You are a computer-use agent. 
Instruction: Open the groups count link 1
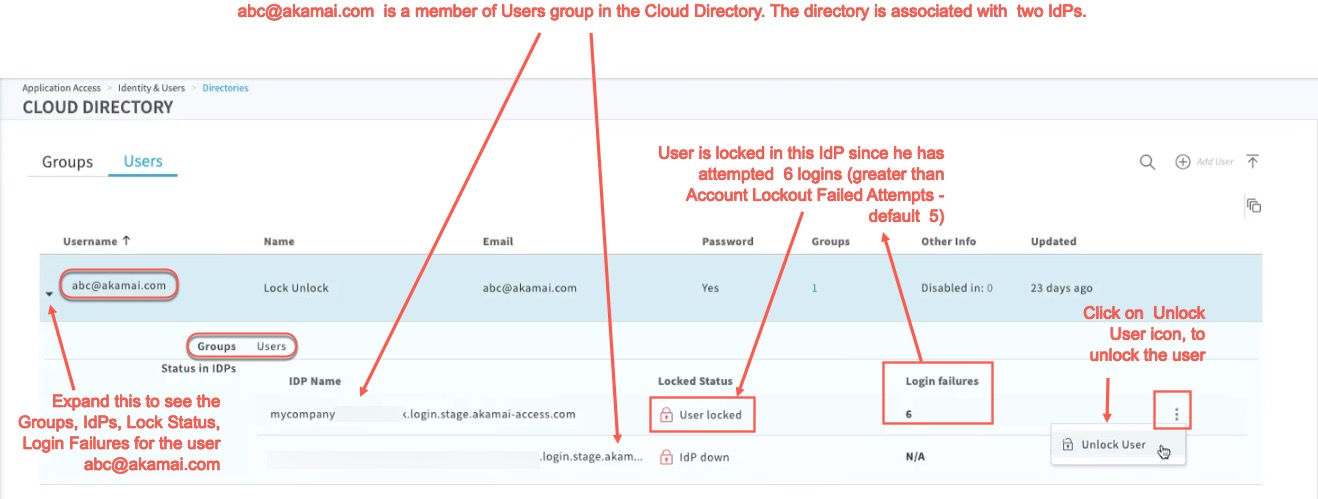[x=814, y=288]
